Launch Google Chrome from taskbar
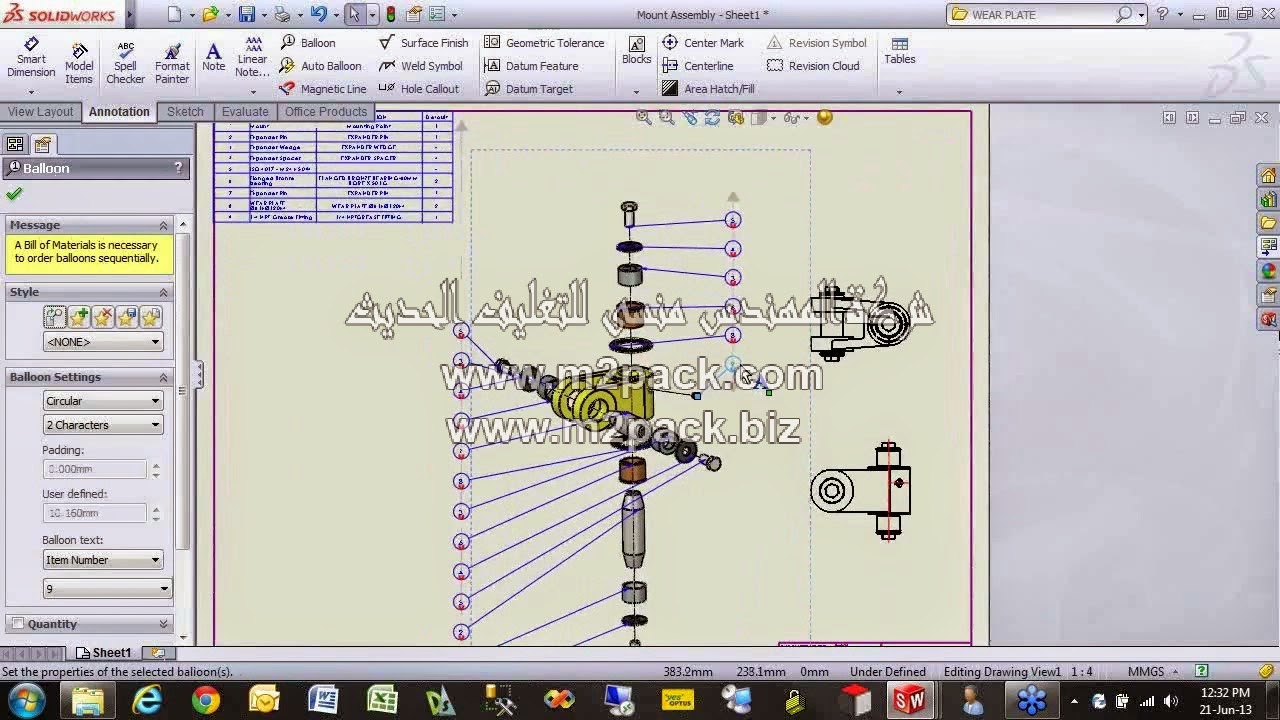The height and width of the screenshot is (720, 1280). tap(206, 700)
